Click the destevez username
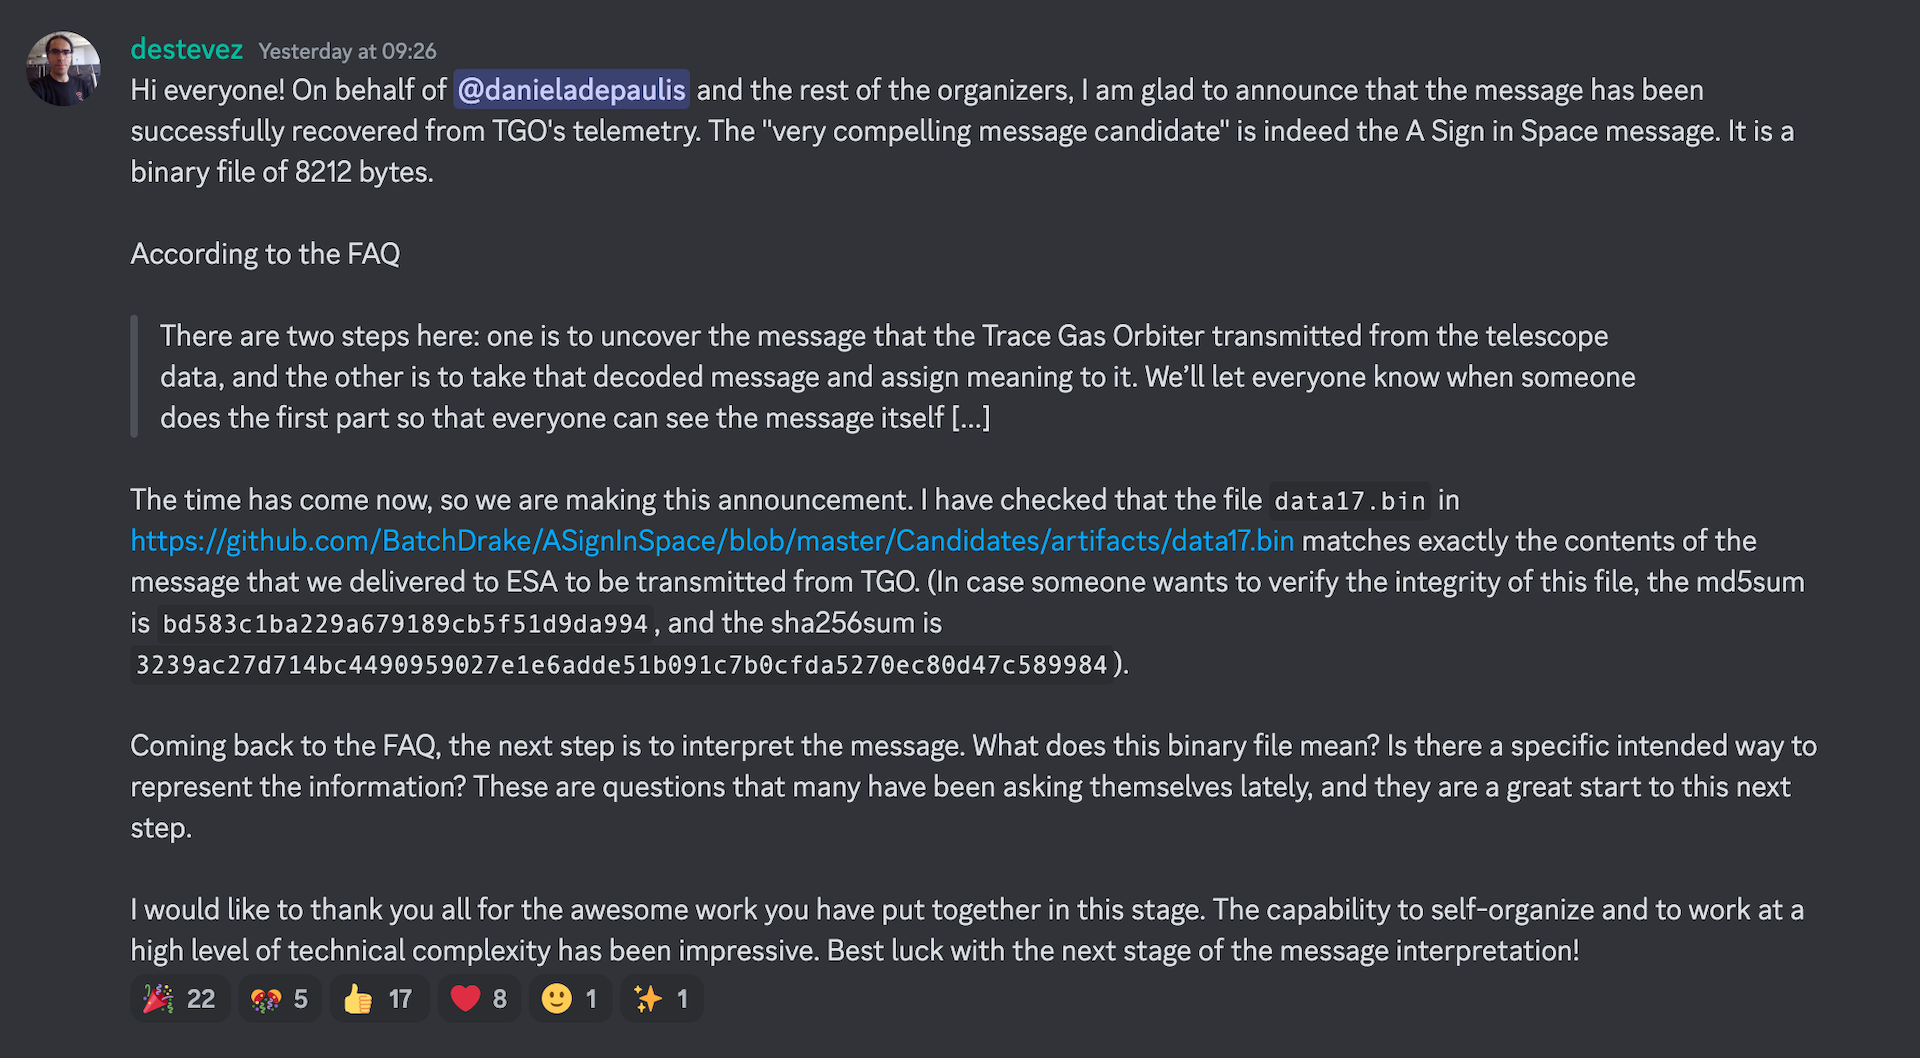Viewport: 1920px width, 1058px height. (x=187, y=49)
